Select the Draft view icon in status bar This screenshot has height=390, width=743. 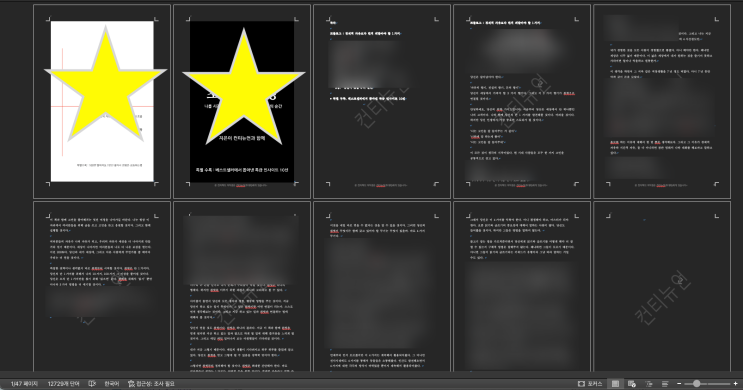665,383
